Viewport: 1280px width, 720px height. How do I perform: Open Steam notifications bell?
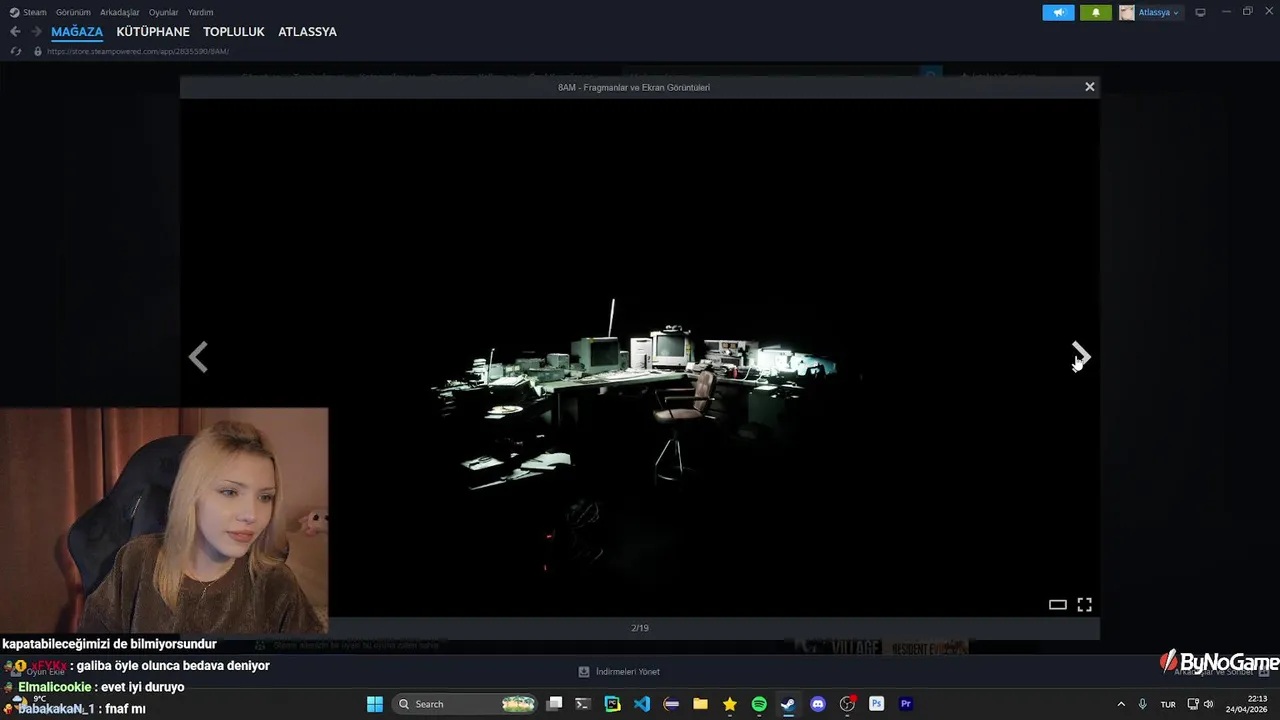pos(1095,12)
